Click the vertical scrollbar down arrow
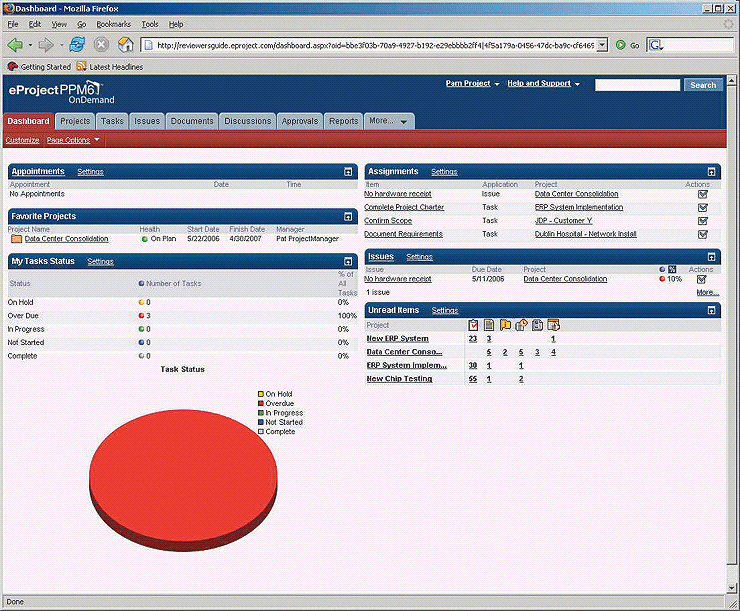The height and width of the screenshot is (611, 740). (x=732, y=588)
